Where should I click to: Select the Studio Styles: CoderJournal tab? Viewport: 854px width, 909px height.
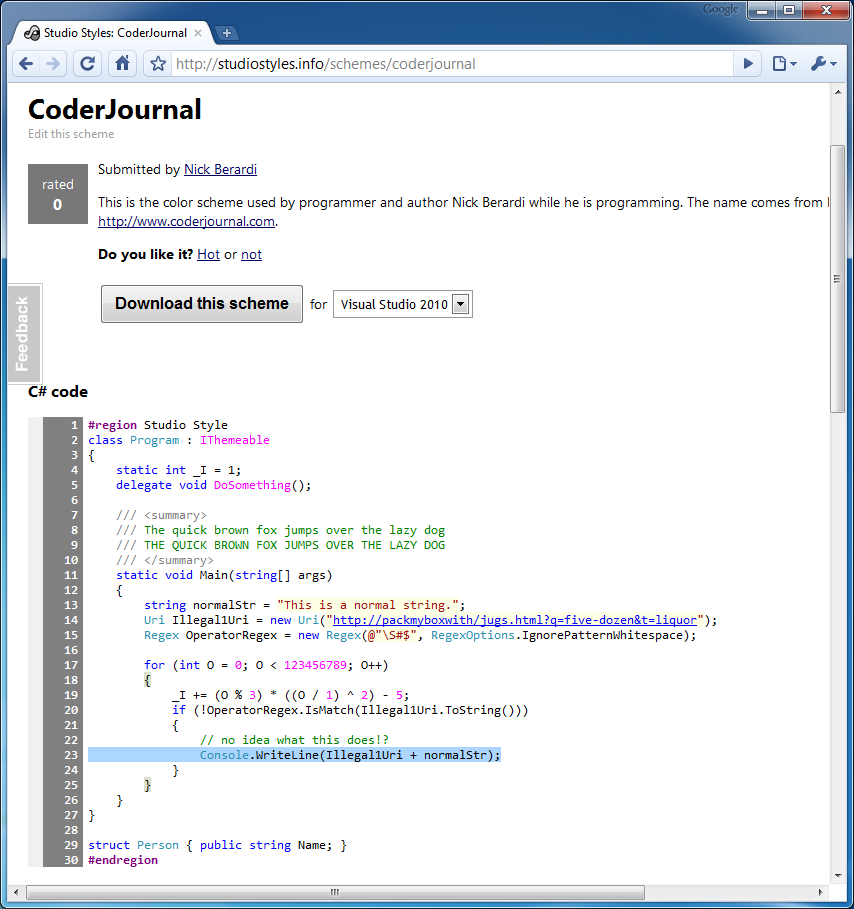pyautogui.click(x=110, y=31)
